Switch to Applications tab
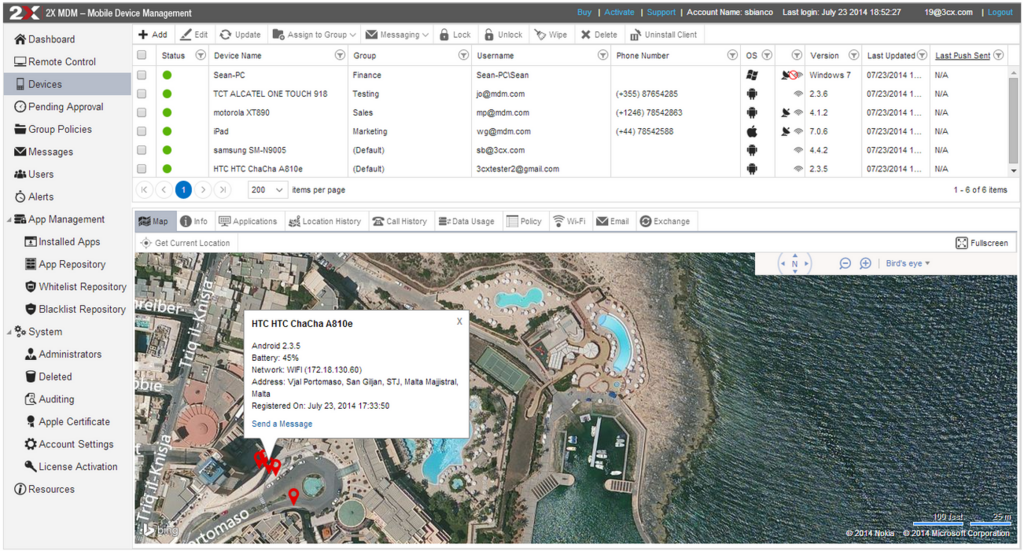This screenshot has height=551, width=1024. coord(248,221)
